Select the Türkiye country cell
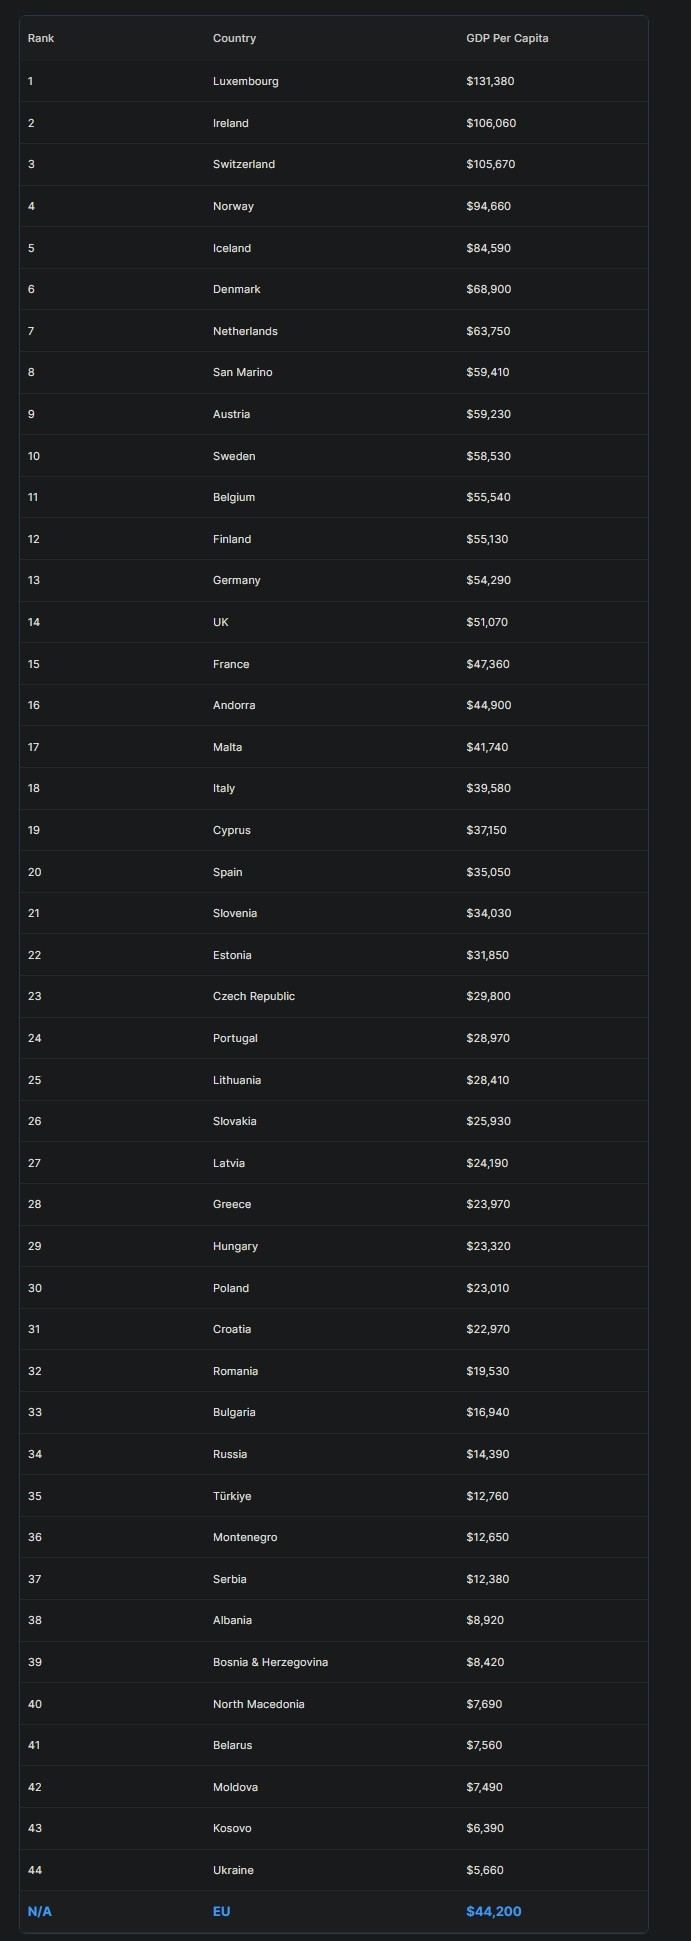 232,1496
